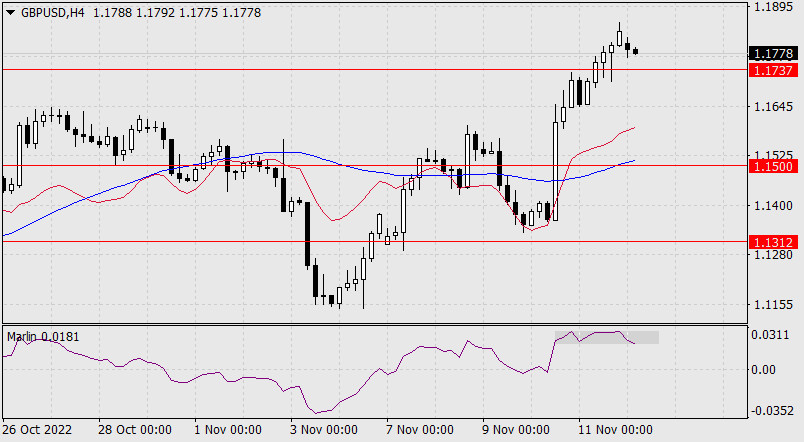The width and height of the screenshot is (804, 442).
Task: Select the gray rectangle in Marlin window
Action: coord(607,337)
